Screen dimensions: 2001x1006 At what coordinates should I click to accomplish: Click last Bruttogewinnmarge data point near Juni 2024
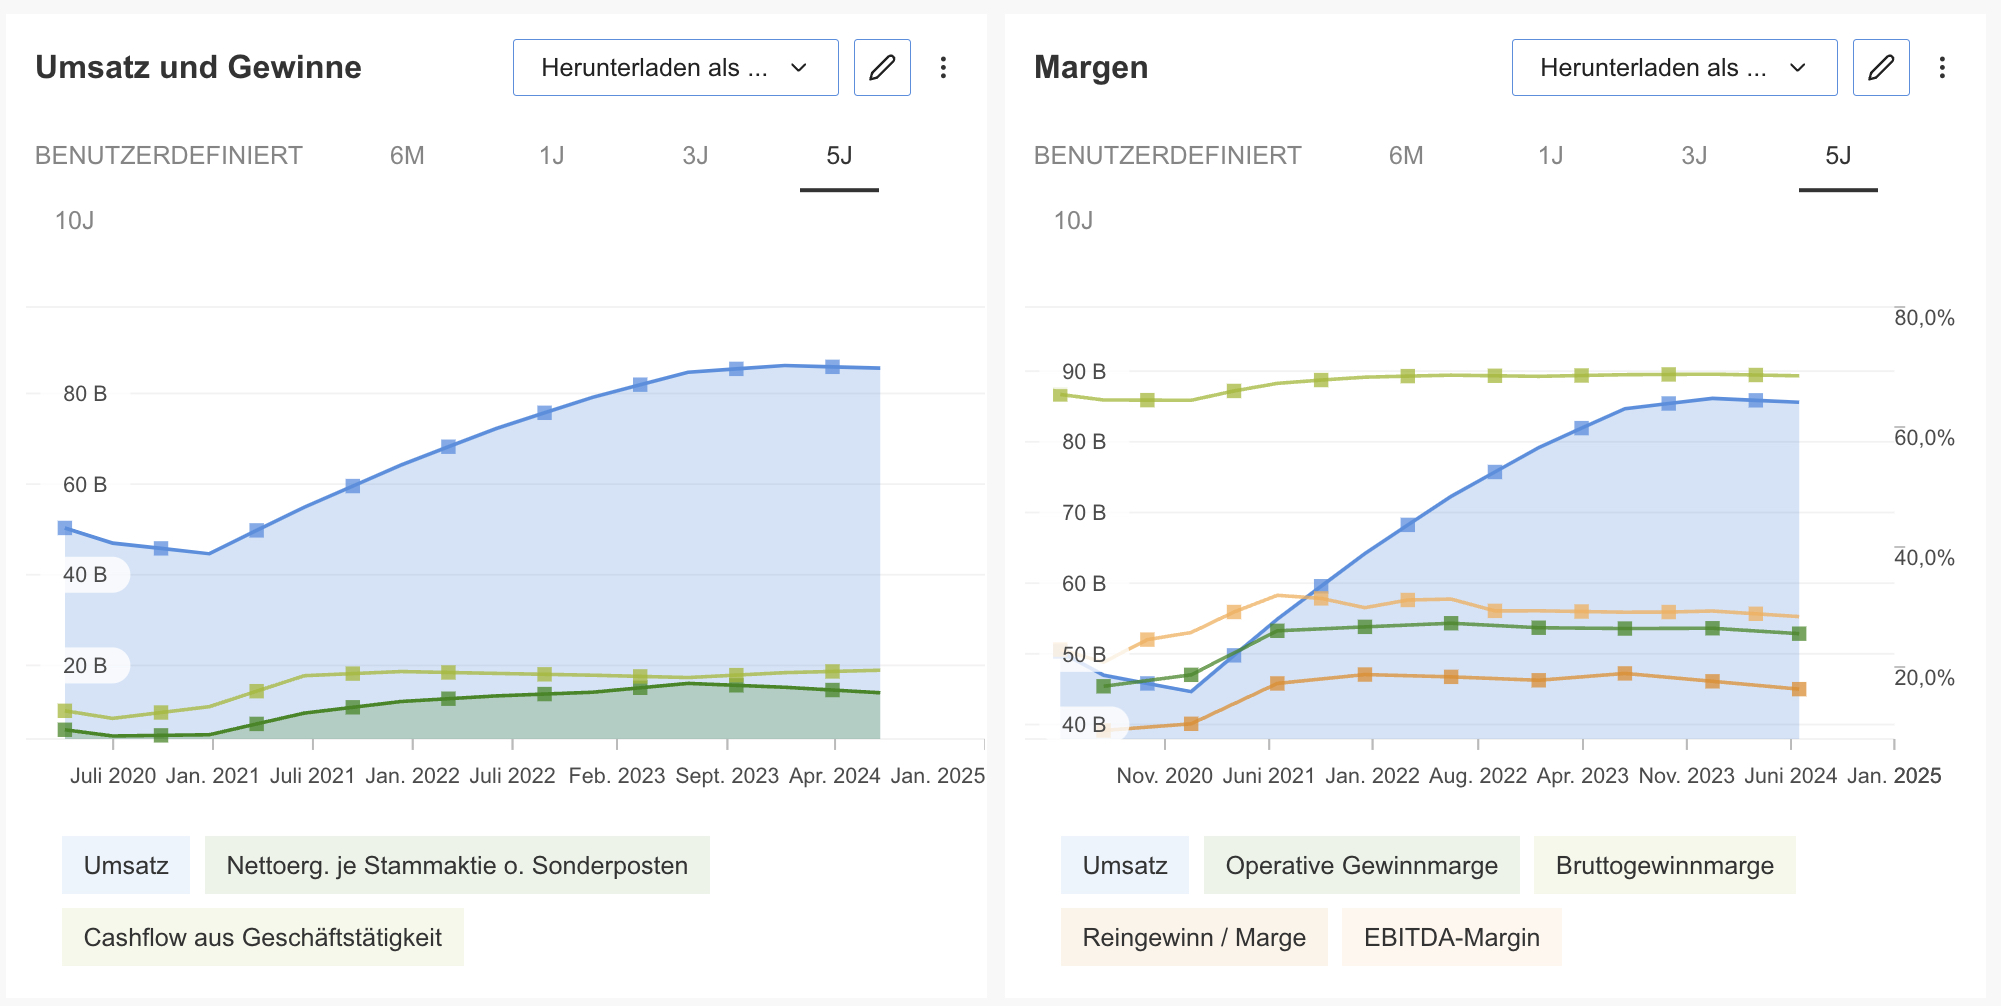(x=1756, y=375)
